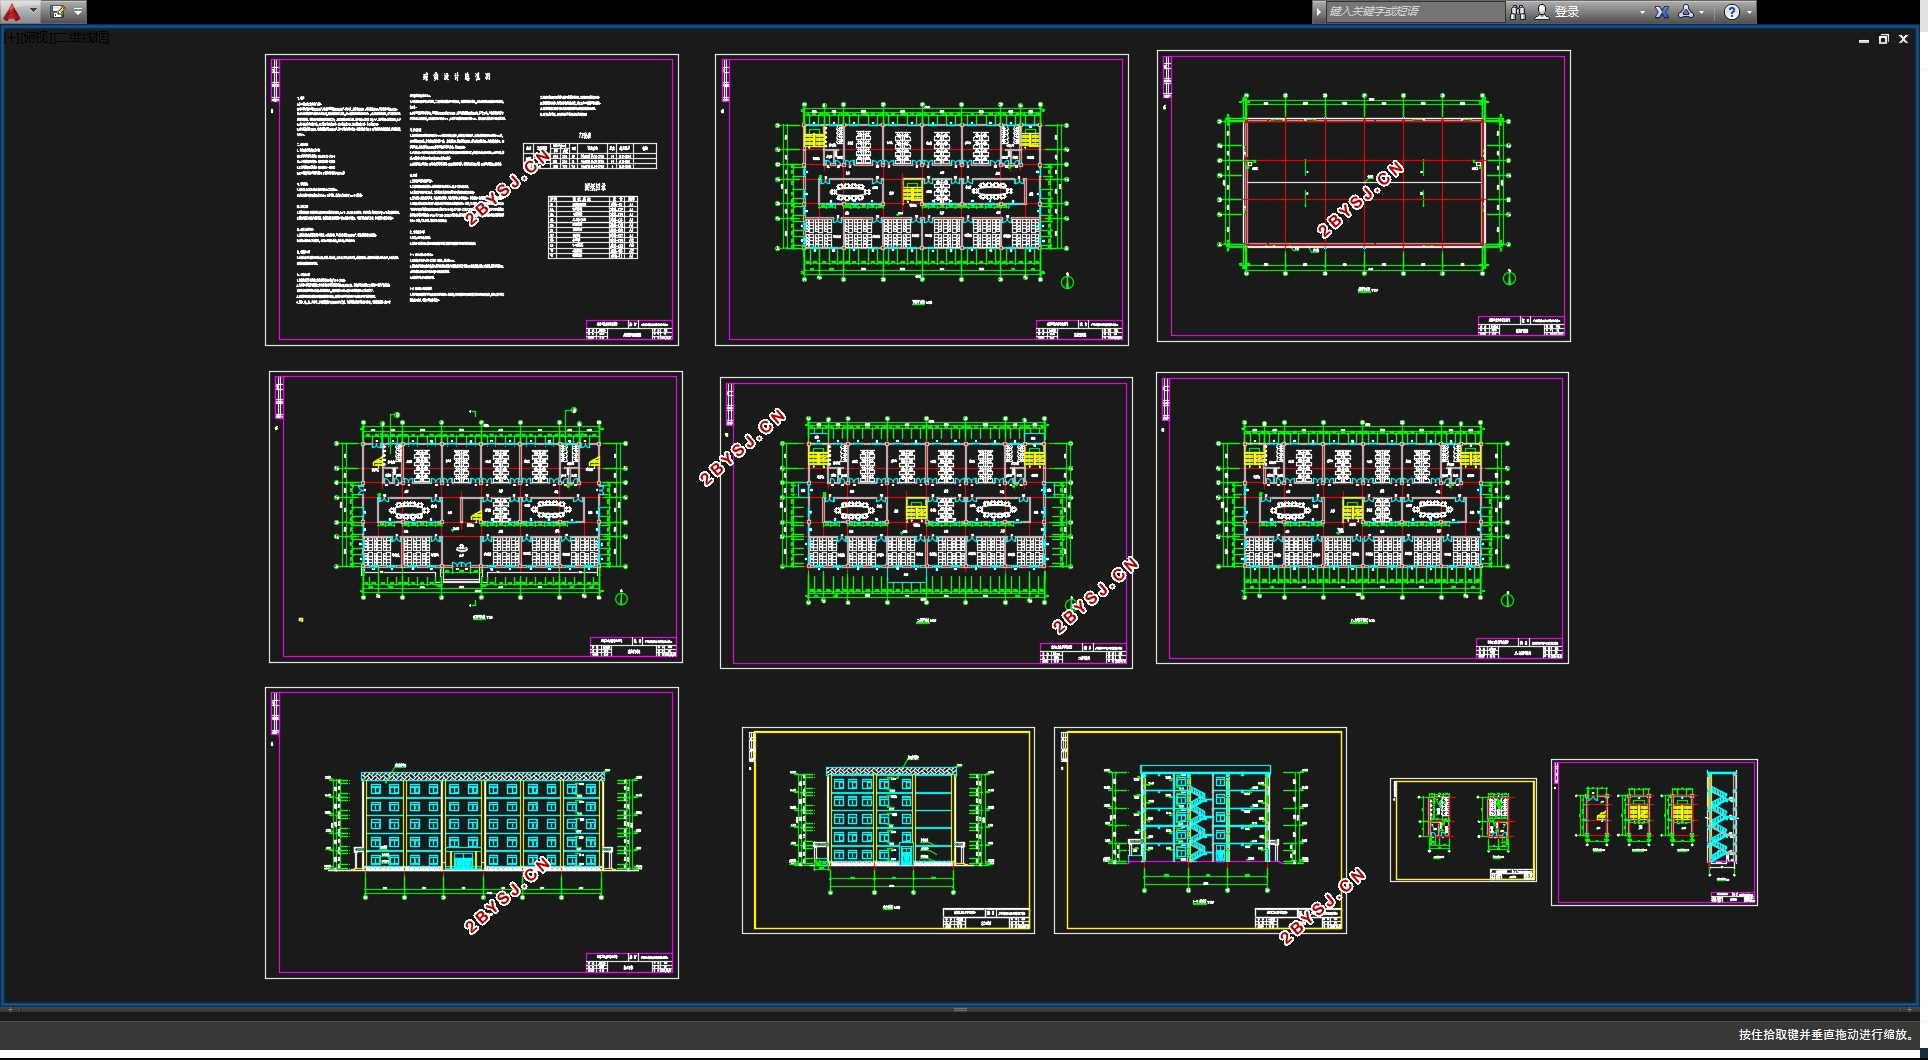
Task: Expand the dropdown beside the A360 icon
Action: click(x=1702, y=12)
